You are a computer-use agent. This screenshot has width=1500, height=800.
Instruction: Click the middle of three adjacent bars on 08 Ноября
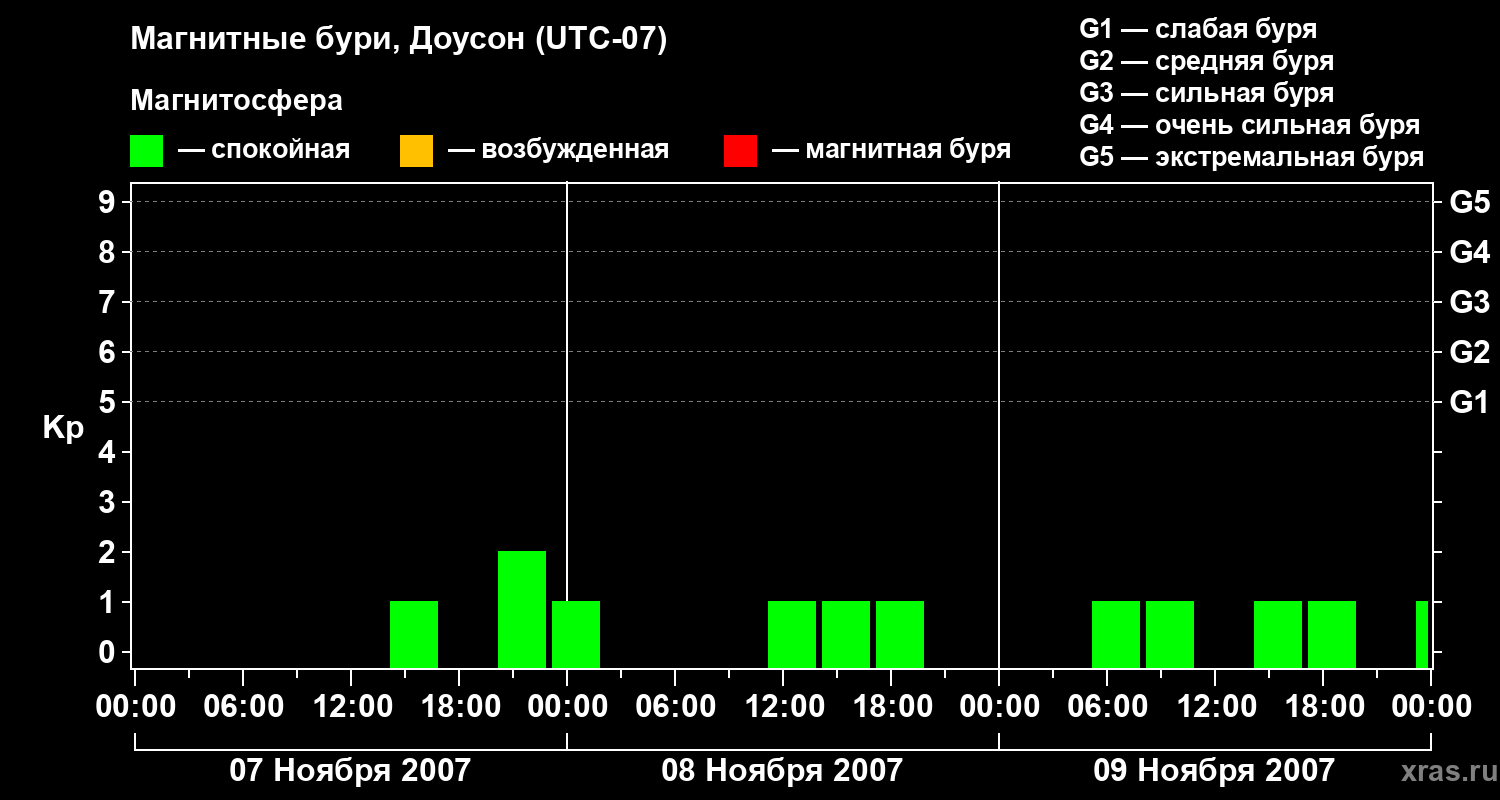pos(846,634)
